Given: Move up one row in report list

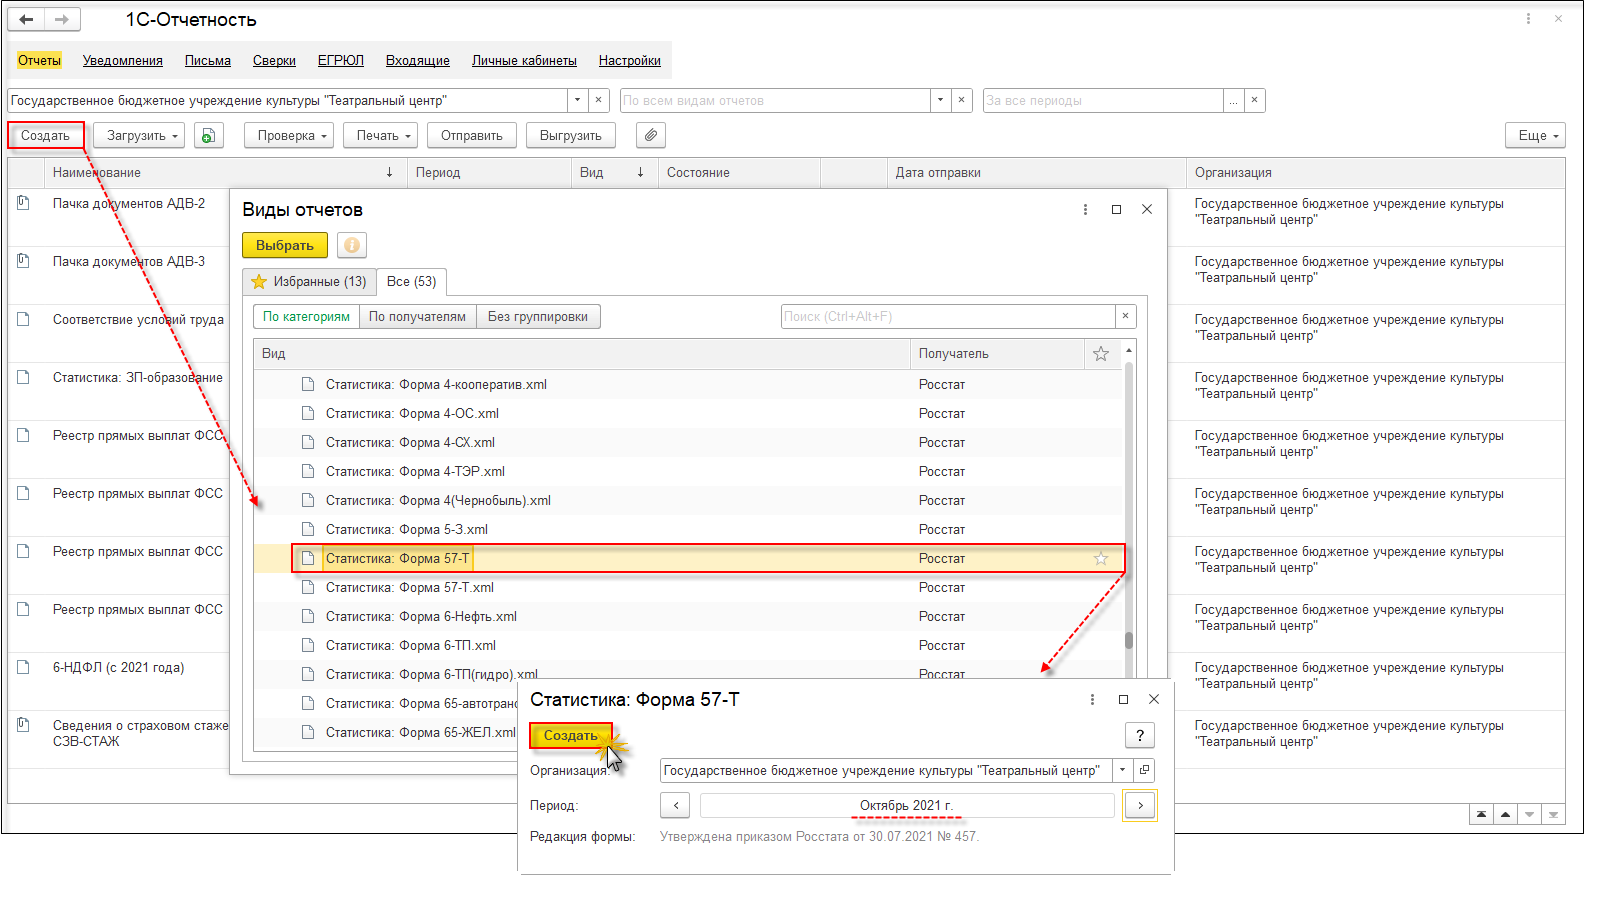Looking at the screenshot, I should (1505, 814).
